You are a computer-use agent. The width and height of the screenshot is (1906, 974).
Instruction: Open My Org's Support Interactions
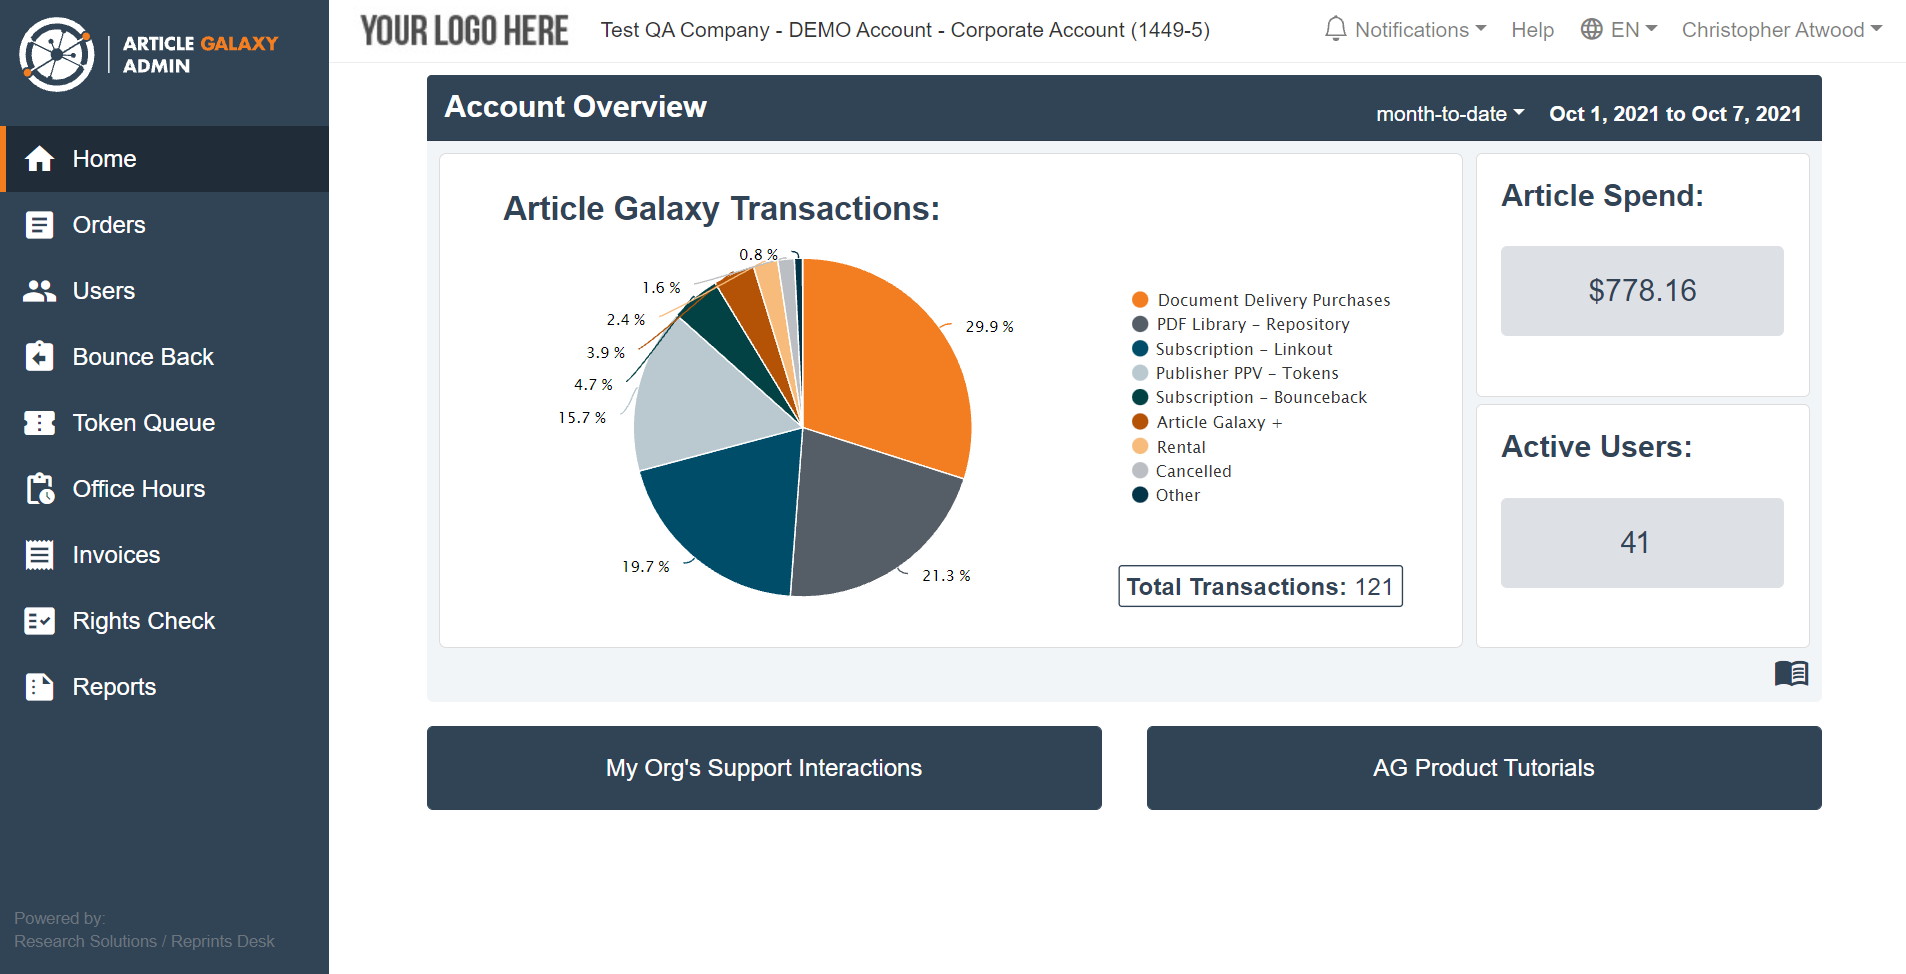tap(763, 768)
